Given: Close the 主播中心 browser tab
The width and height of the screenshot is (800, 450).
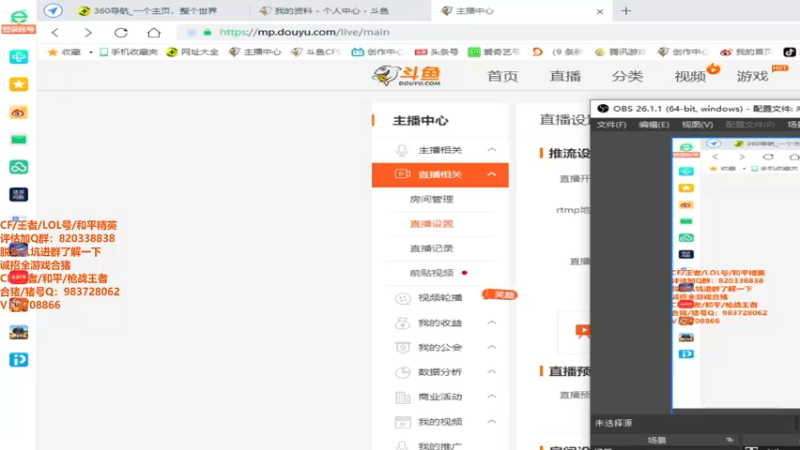Looking at the screenshot, I should pyautogui.click(x=600, y=11).
